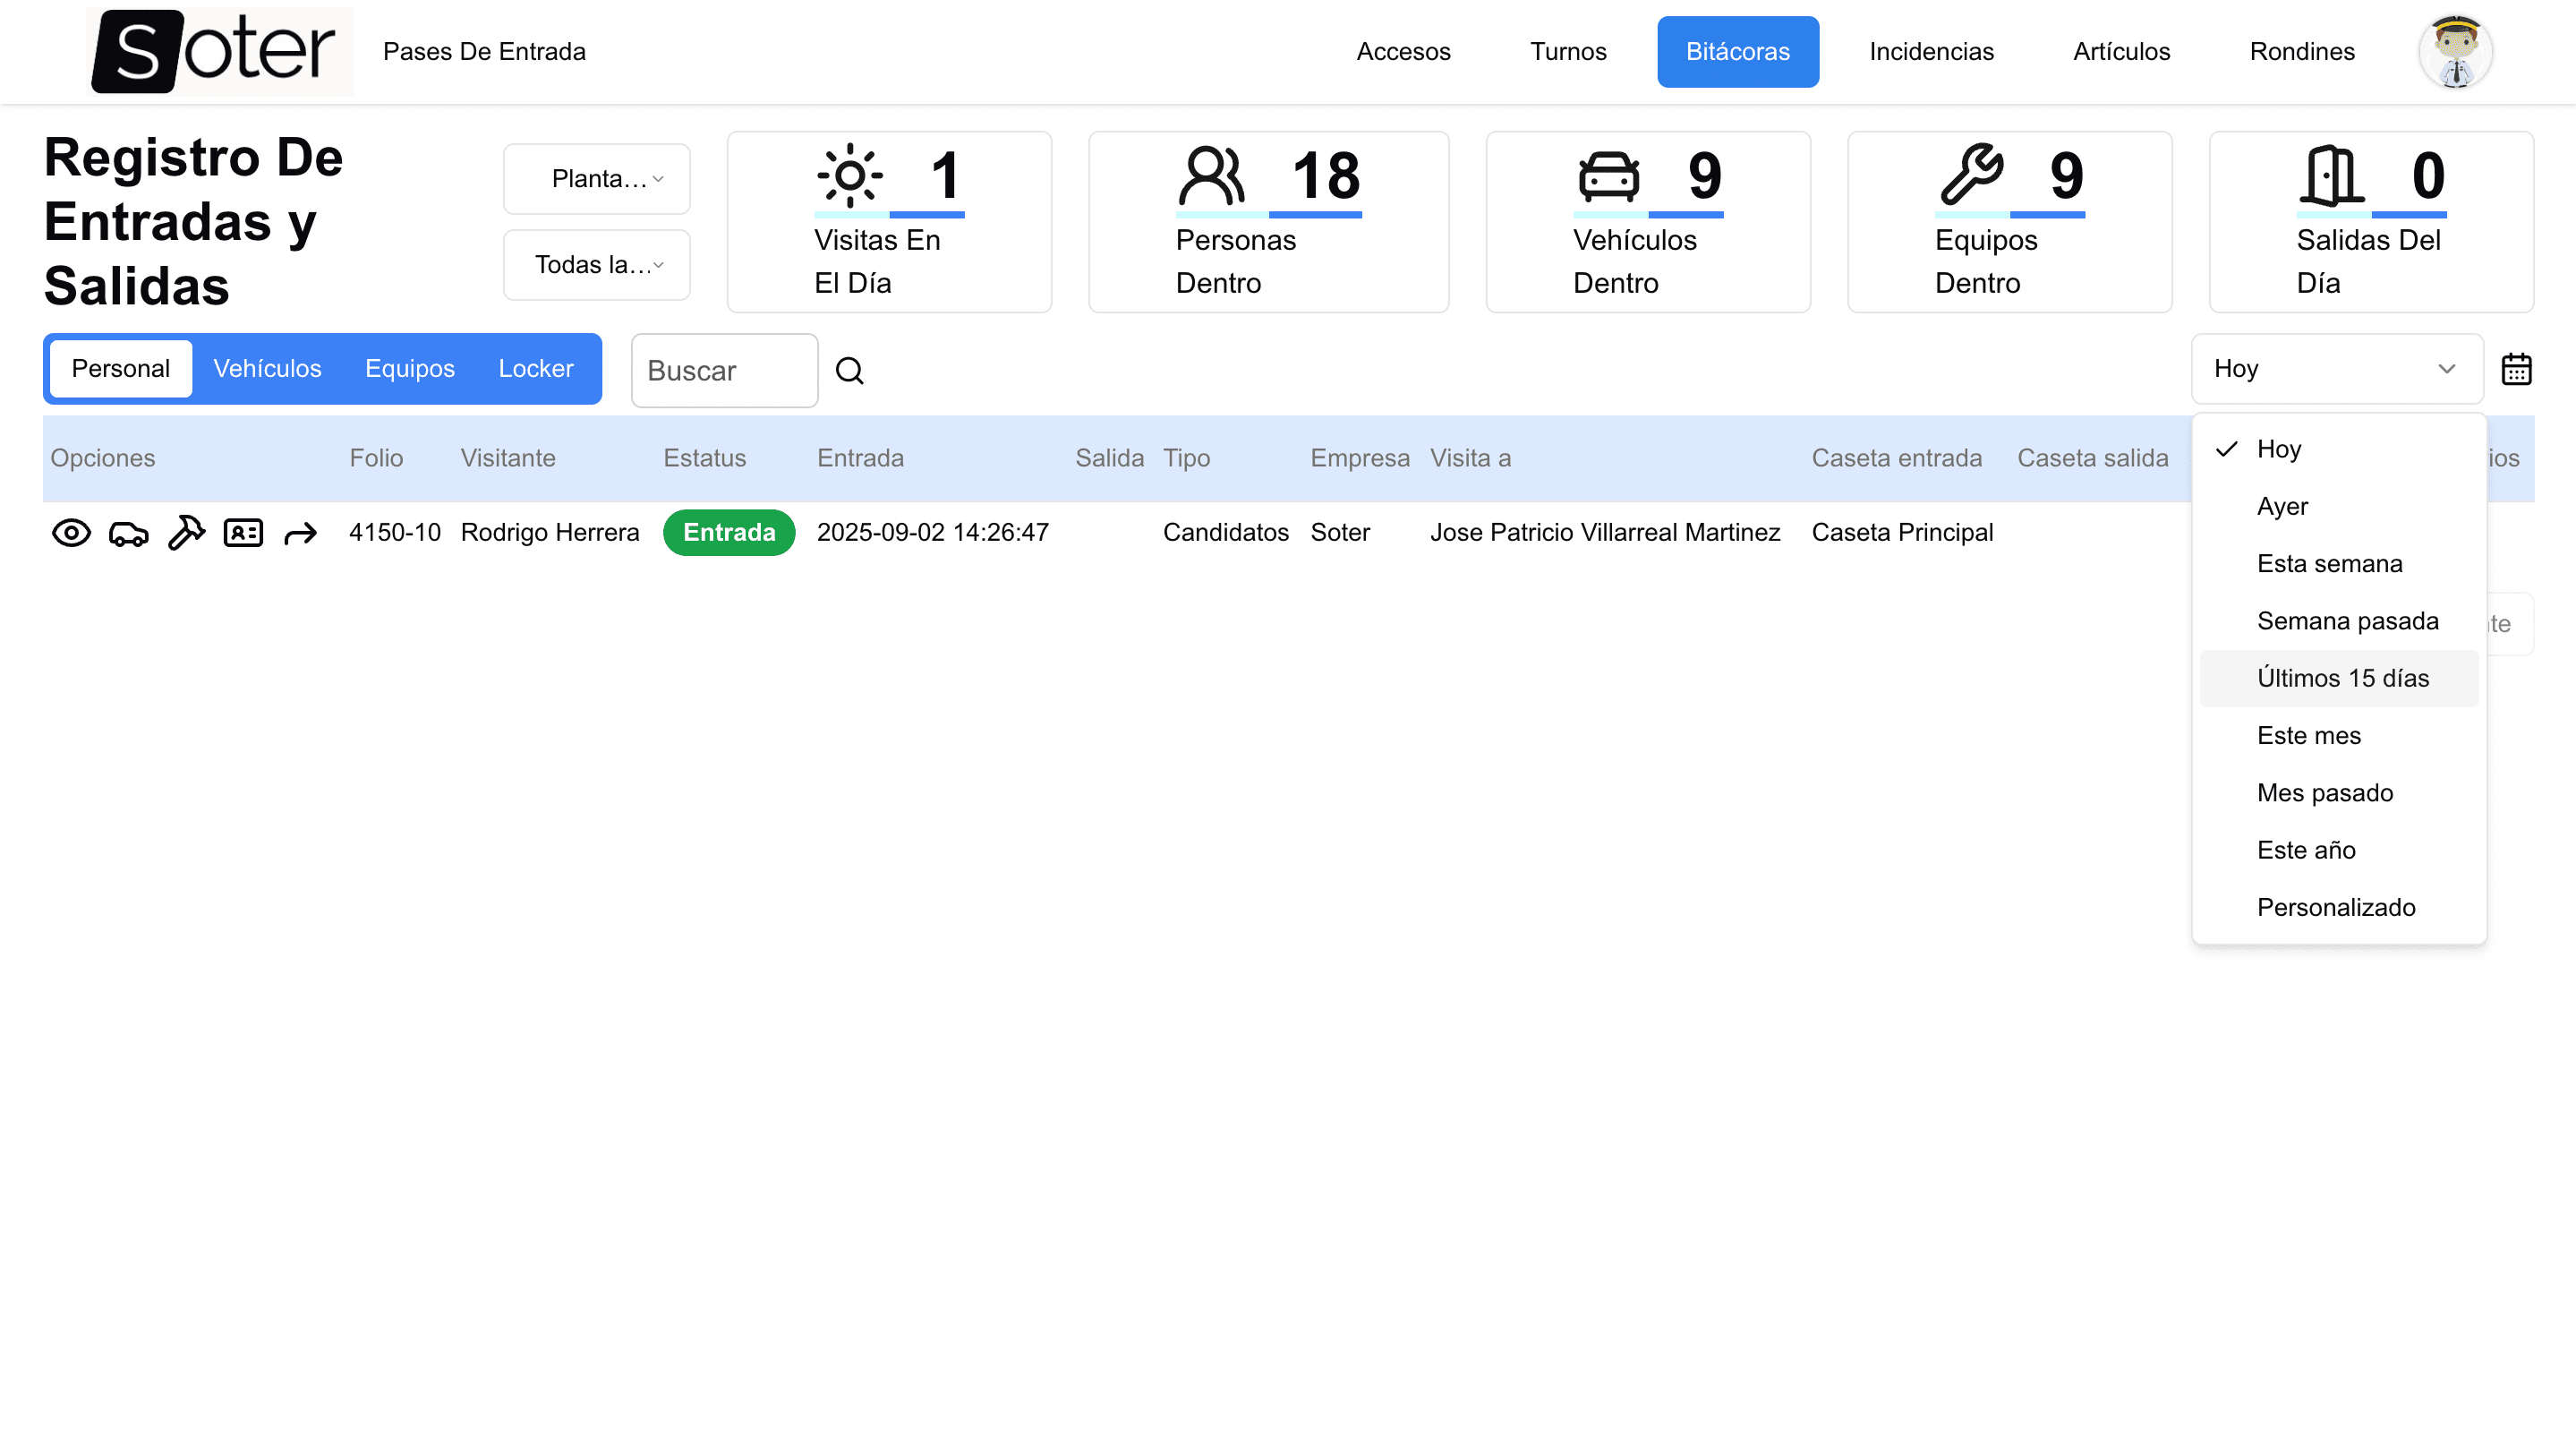
Task: Open the calendar icon next to date filter
Action: point(2515,369)
